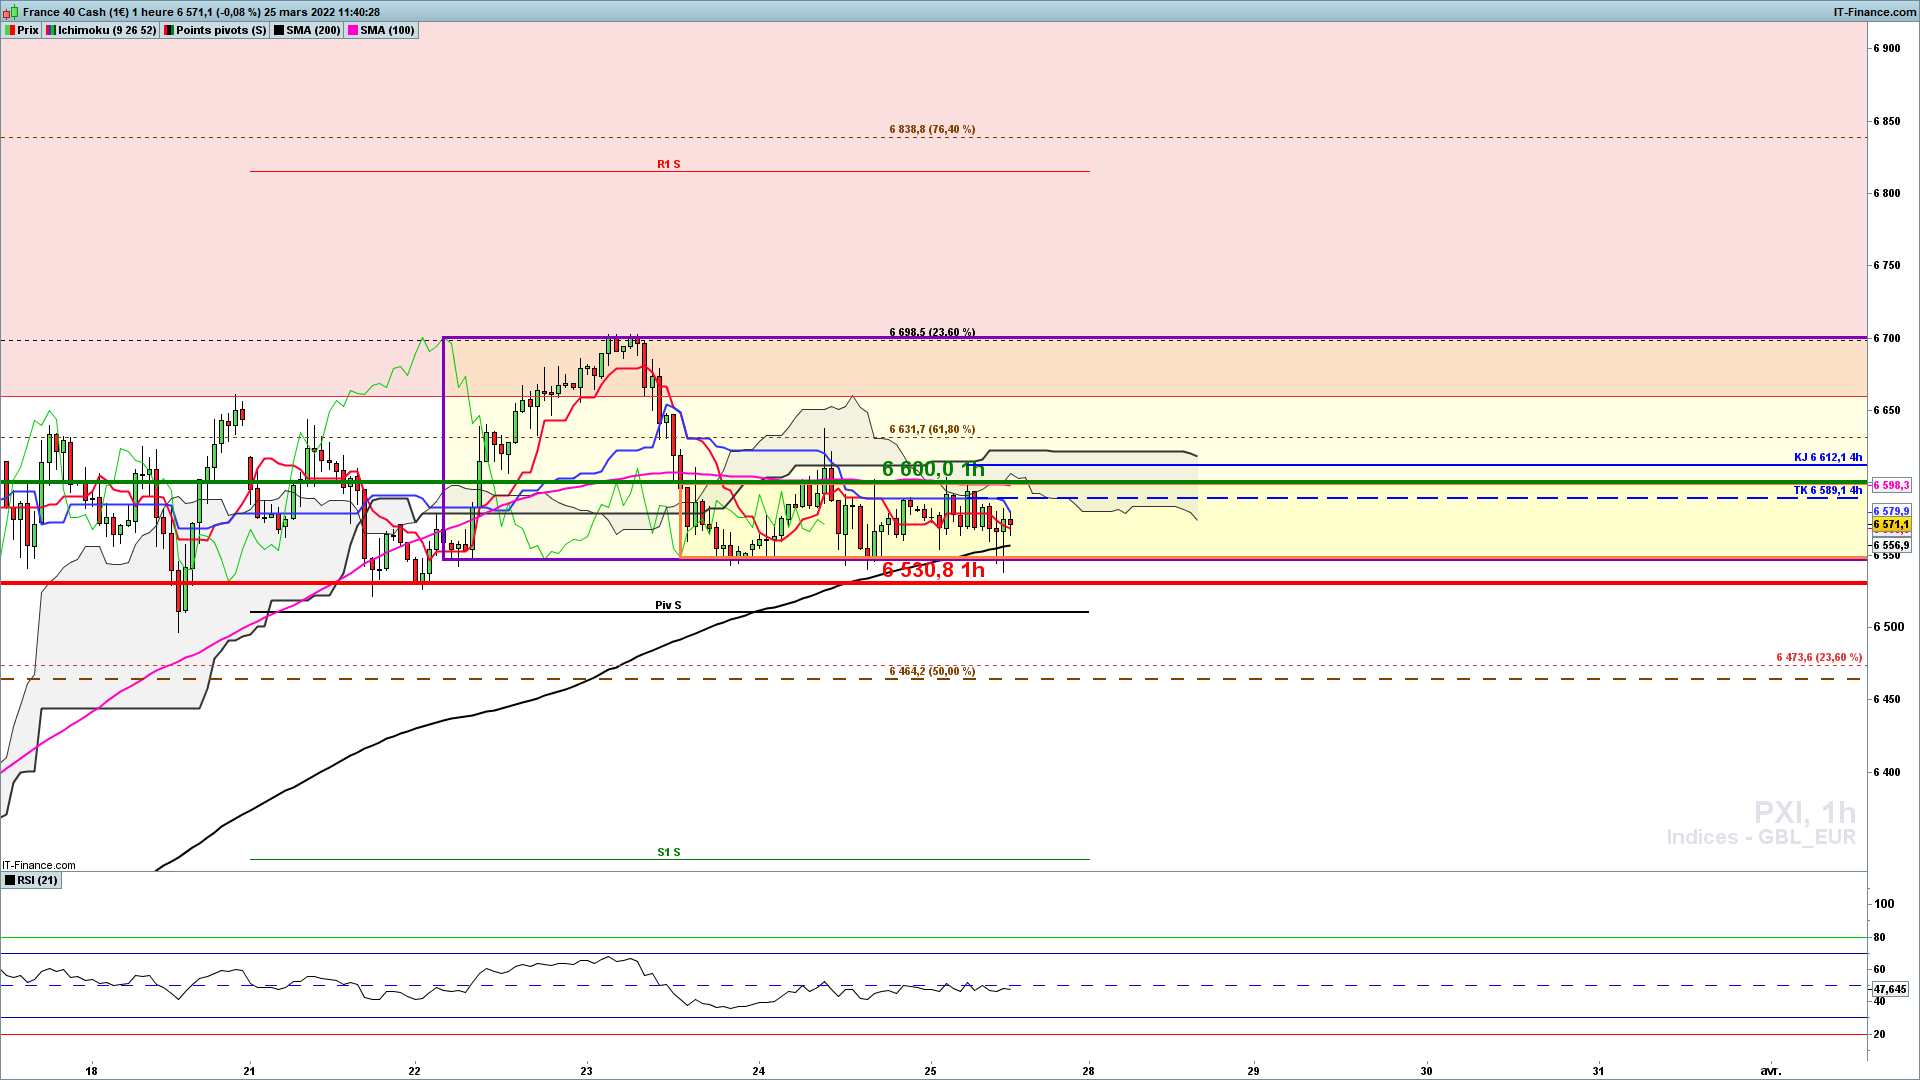Select the KJ 6 612,1 4h line label

[x=1827, y=457]
